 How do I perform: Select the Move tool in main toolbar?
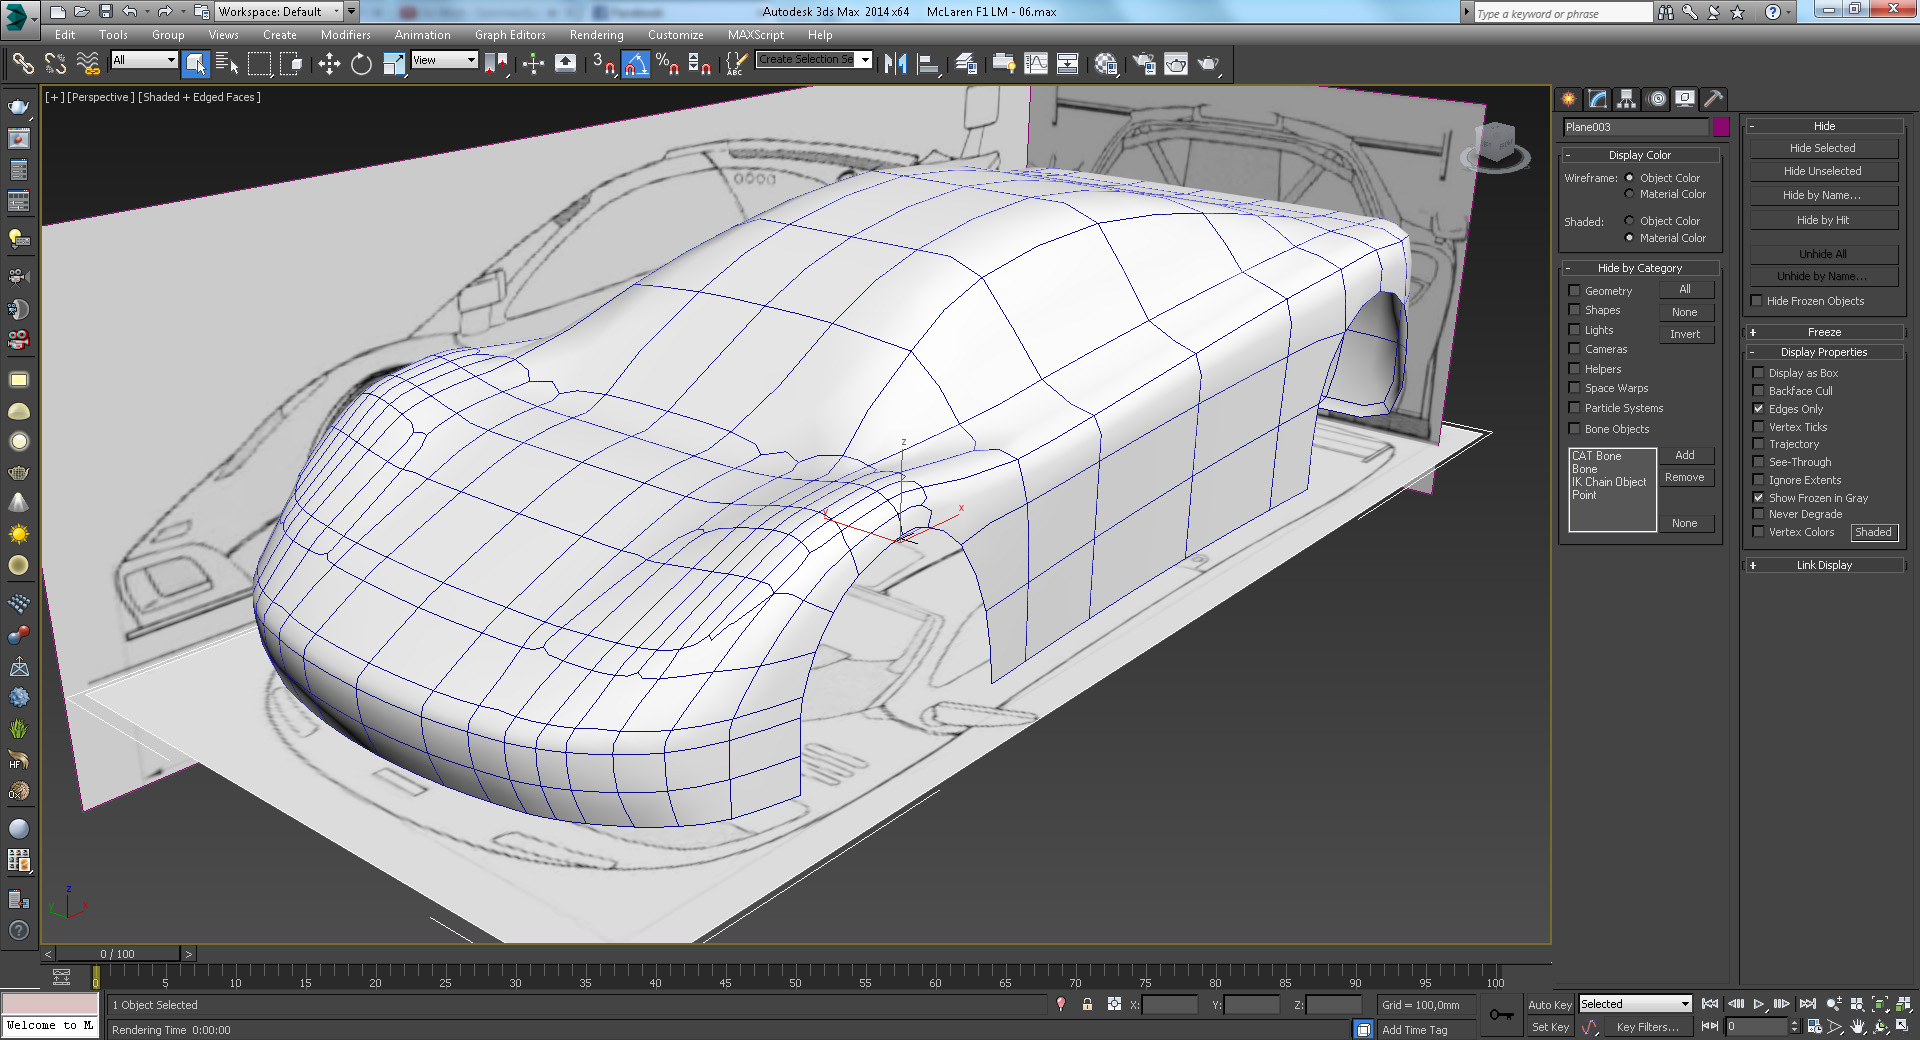tap(329, 64)
